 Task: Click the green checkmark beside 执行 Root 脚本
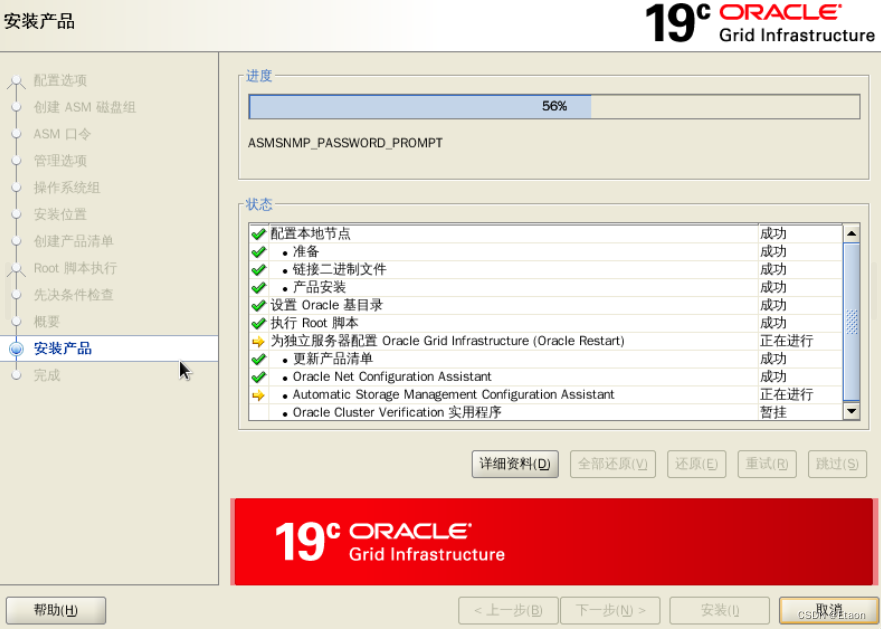258,323
